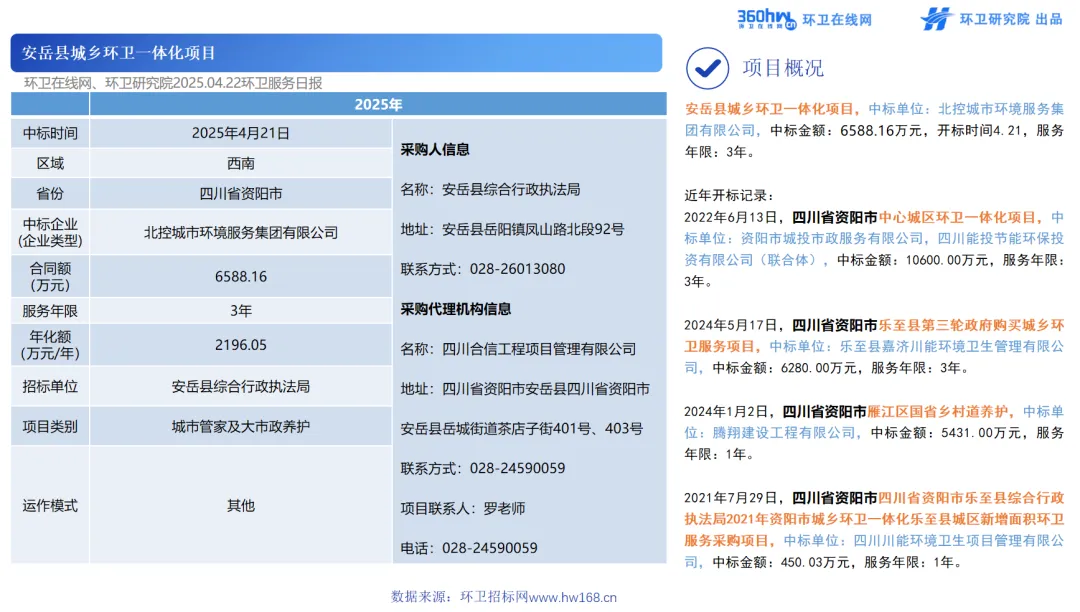Image resolution: width=1080 pixels, height=612 pixels.
Task: Click the 2024年1月2日 record date
Action: point(725,412)
